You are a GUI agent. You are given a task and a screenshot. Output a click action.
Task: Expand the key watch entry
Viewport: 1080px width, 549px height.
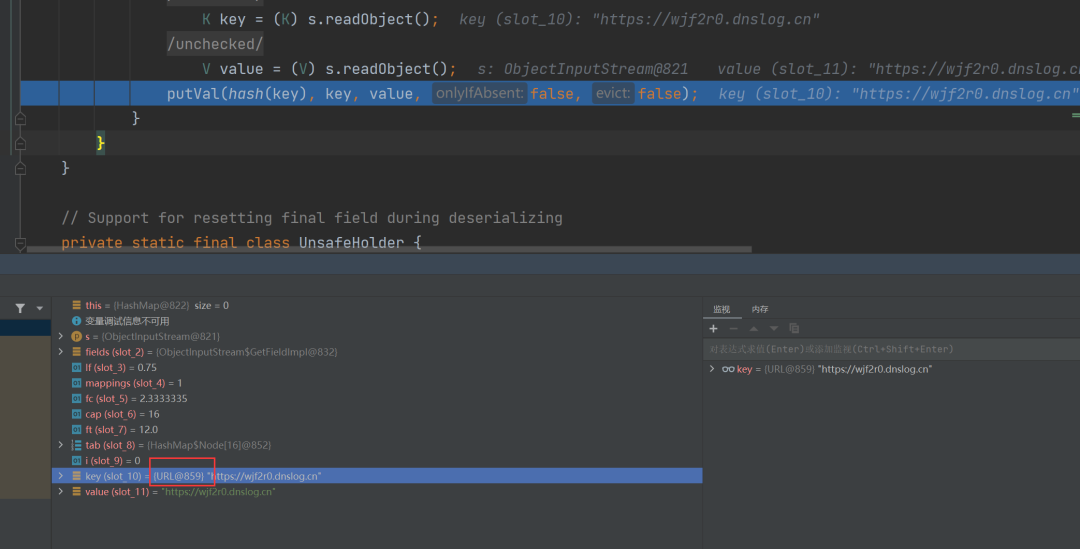pos(712,369)
